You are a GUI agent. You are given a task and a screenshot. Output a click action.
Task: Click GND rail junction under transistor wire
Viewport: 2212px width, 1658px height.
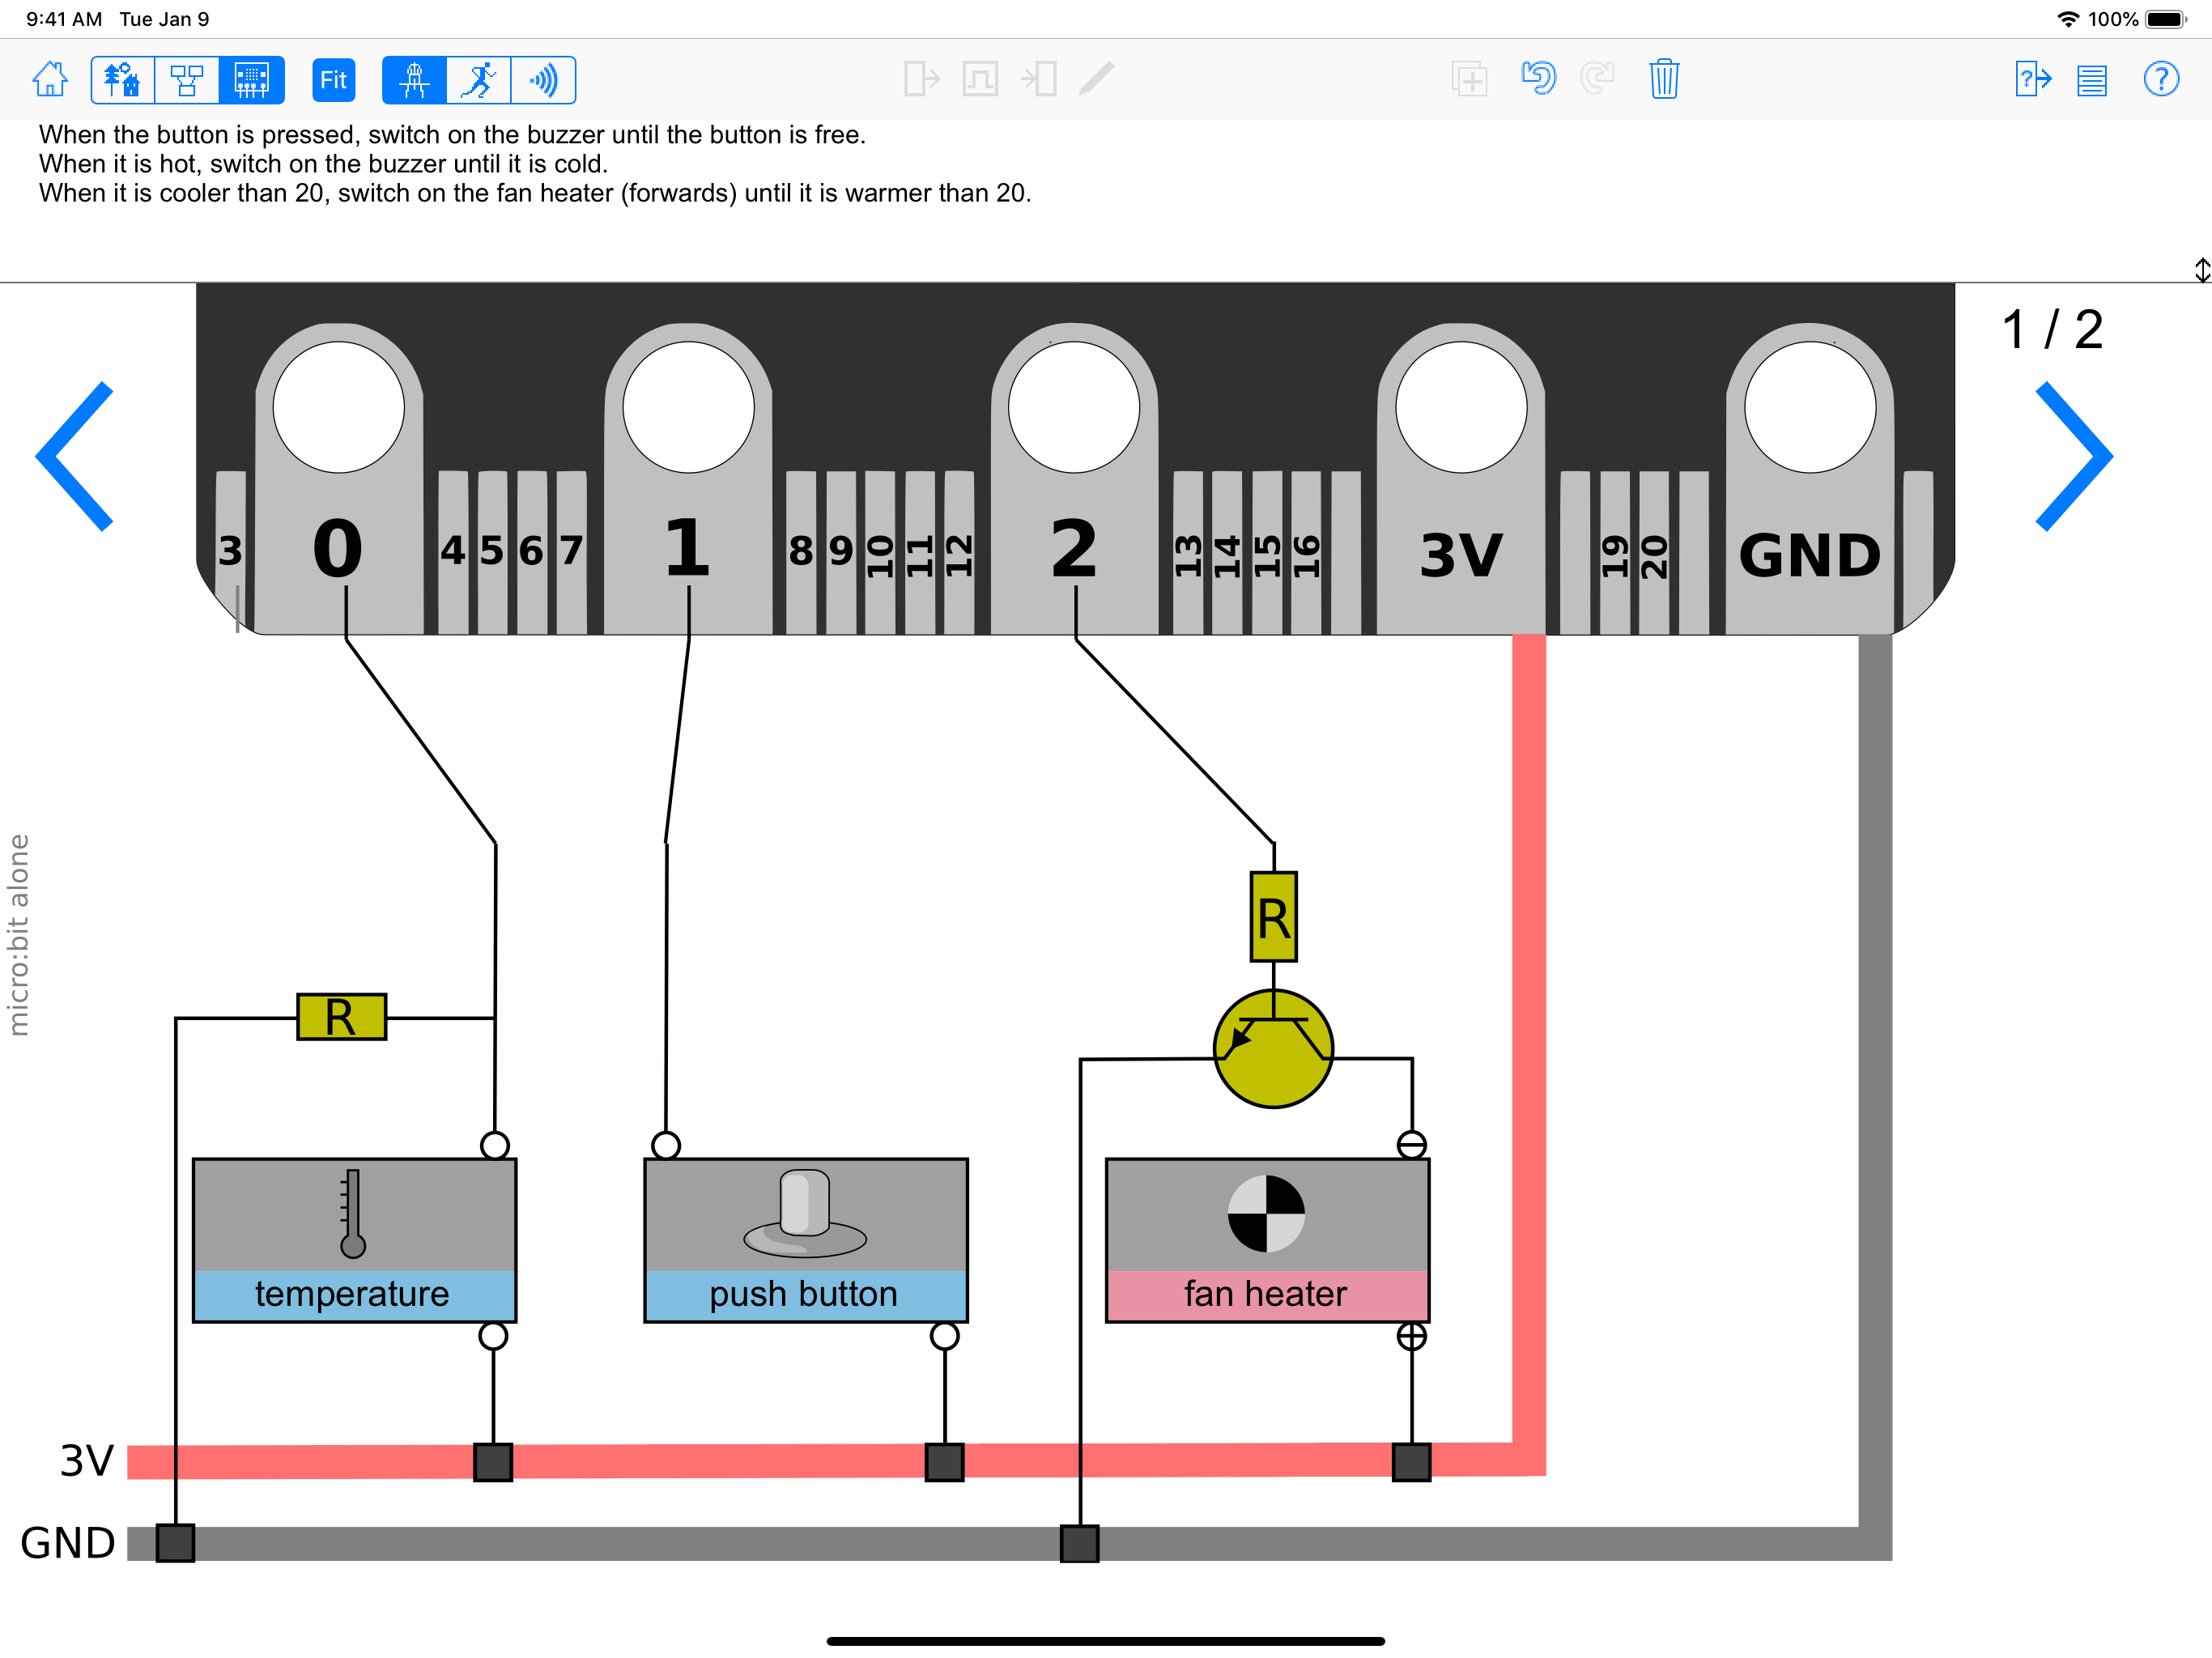[x=1080, y=1543]
